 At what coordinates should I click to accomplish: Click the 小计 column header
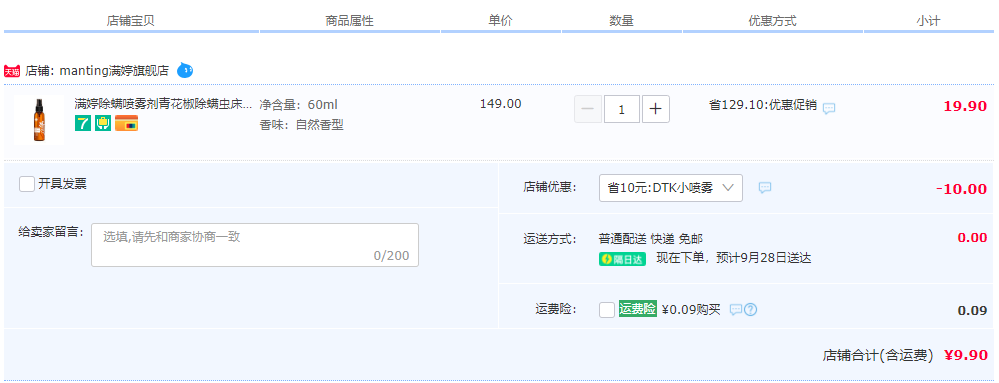click(x=928, y=21)
